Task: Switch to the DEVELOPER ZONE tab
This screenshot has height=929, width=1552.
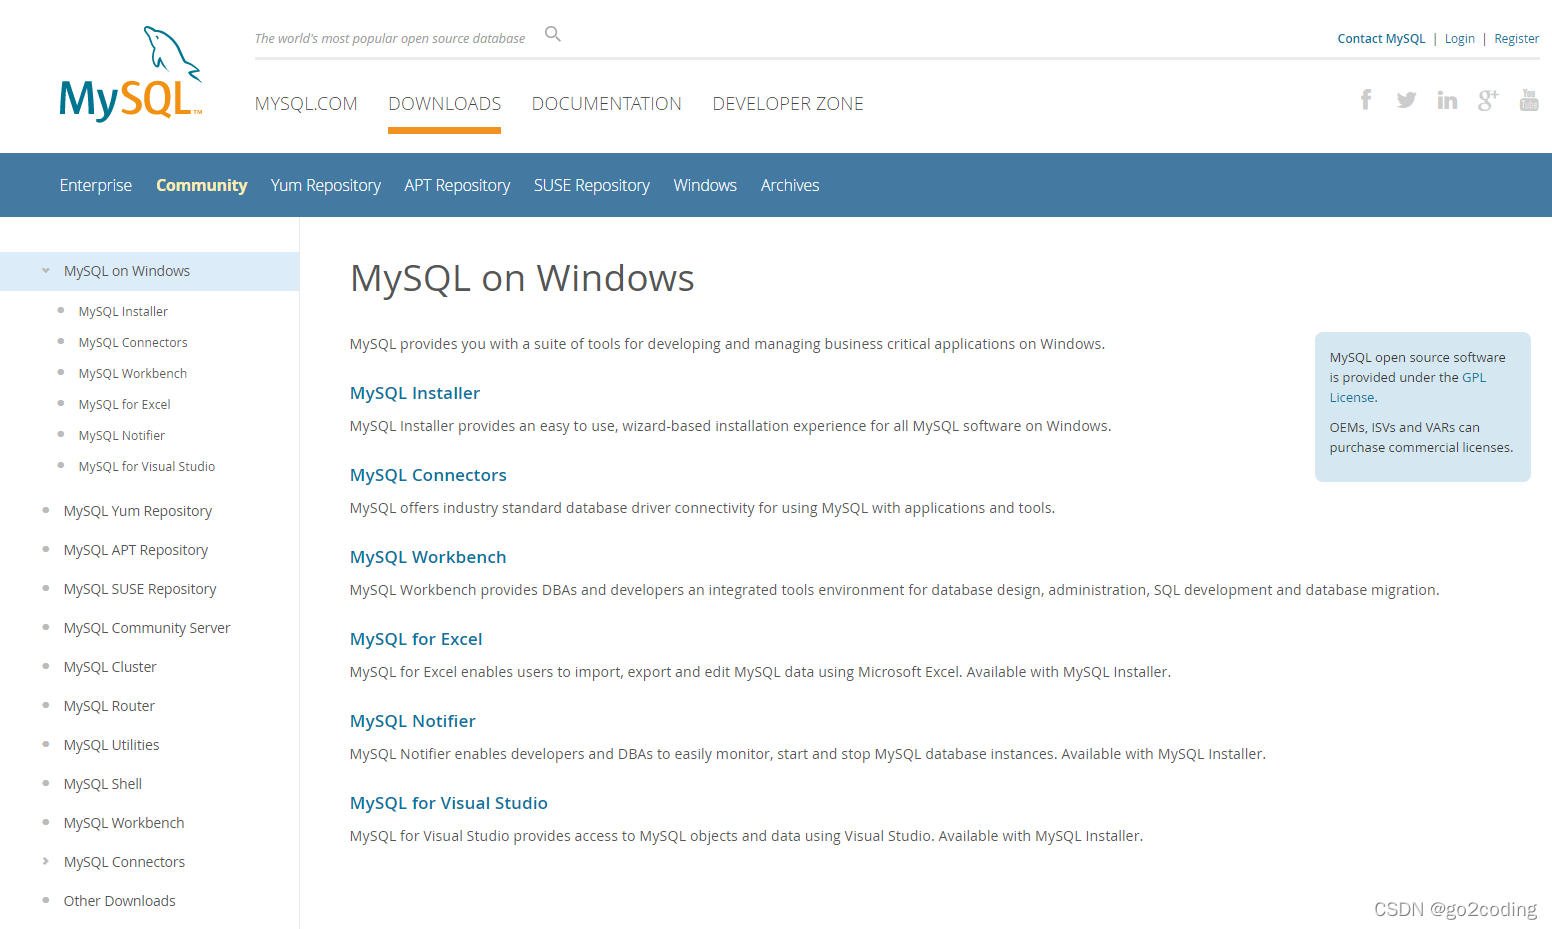Action: (x=788, y=104)
